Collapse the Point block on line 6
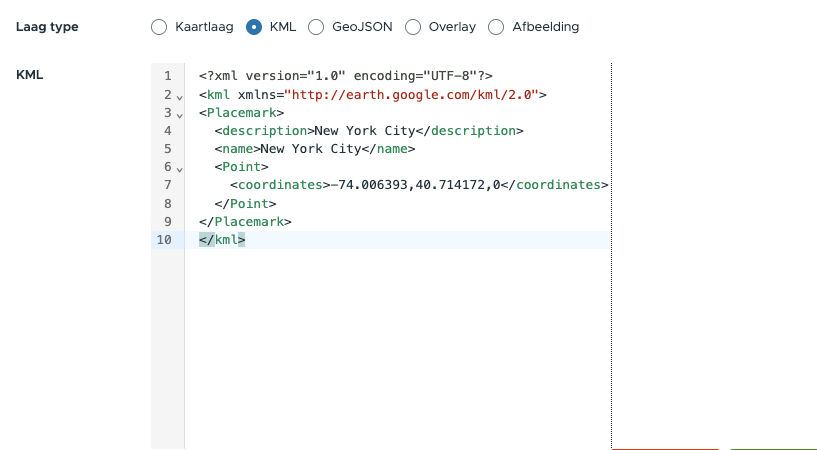The image size is (817, 450). [179, 169]
